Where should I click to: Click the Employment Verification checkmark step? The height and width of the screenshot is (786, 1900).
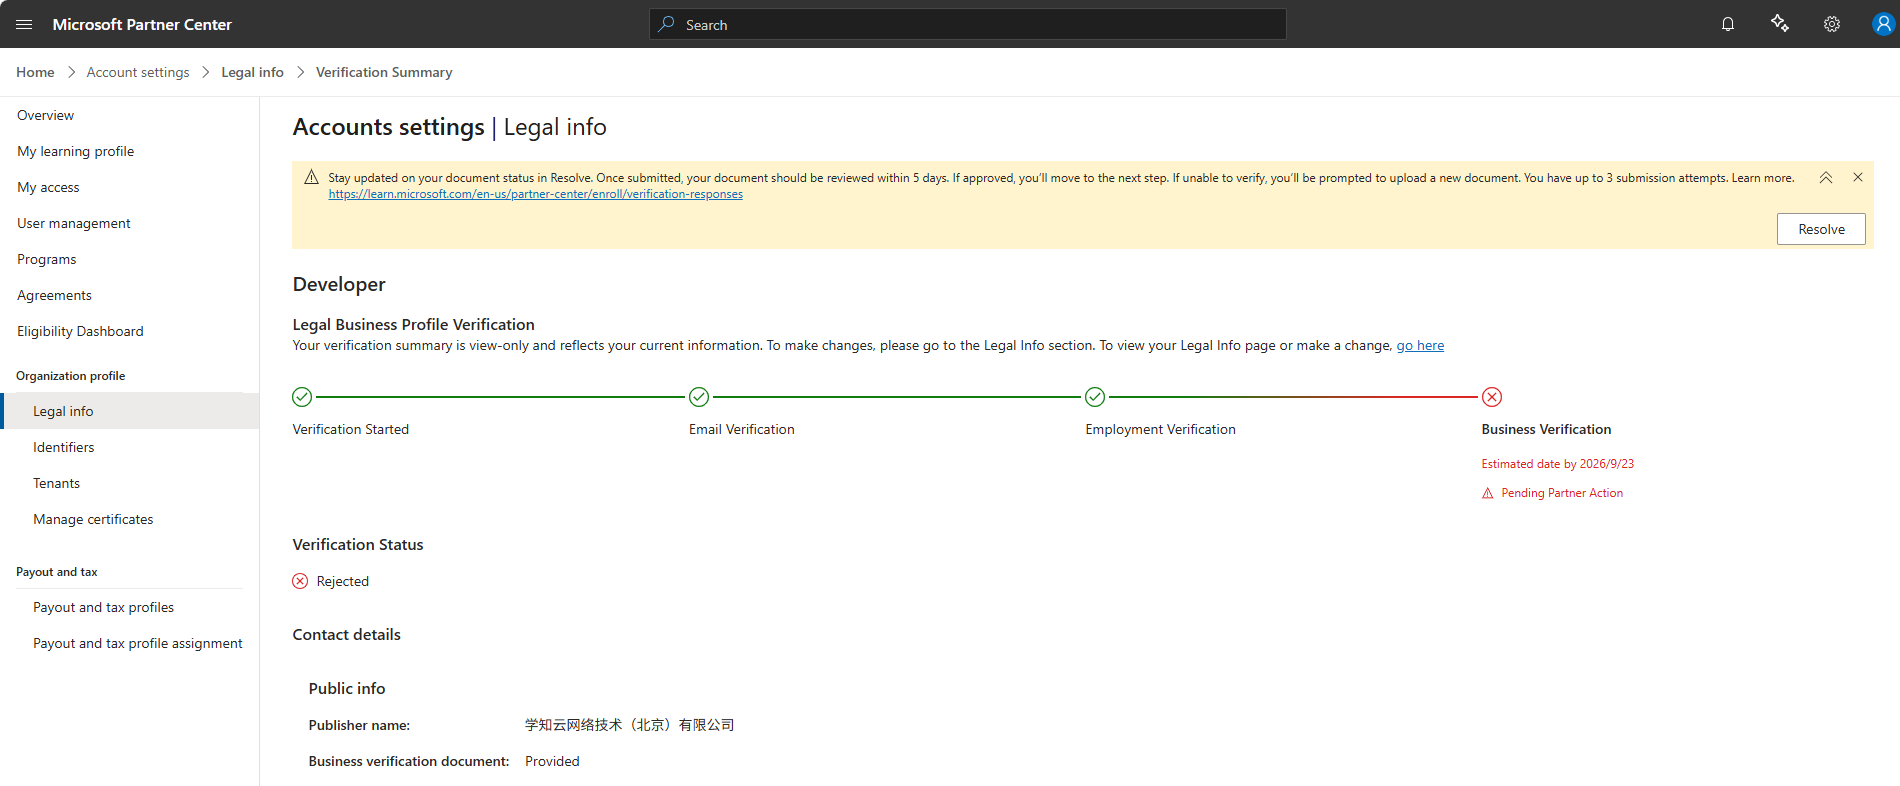click(1095, 397)
